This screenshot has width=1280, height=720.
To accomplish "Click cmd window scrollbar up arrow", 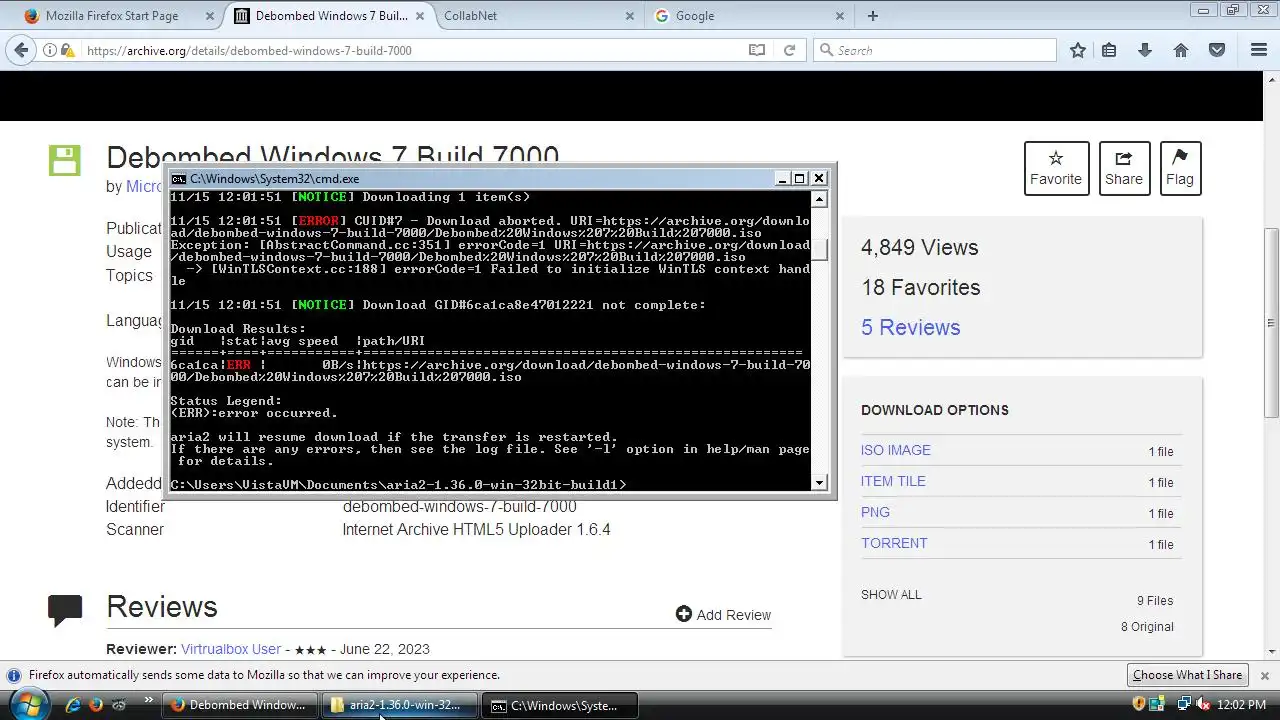I will pos(820,199).
